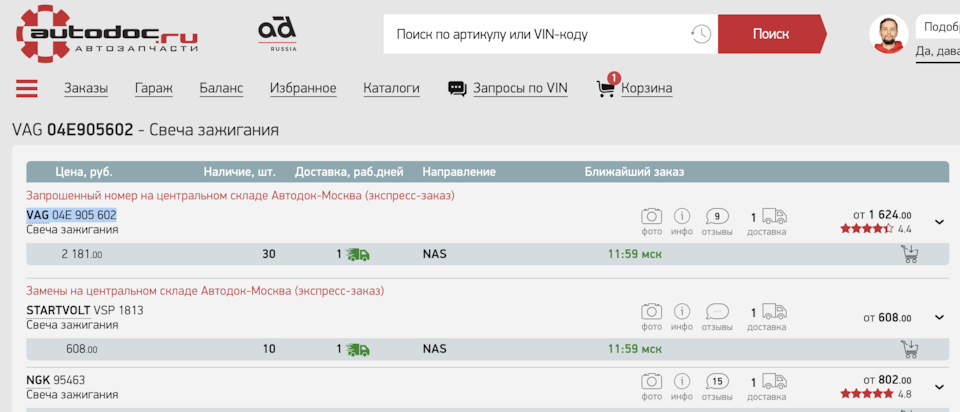
Task: Click the autodoc.ru logo
Action: (x=107, y=34)
